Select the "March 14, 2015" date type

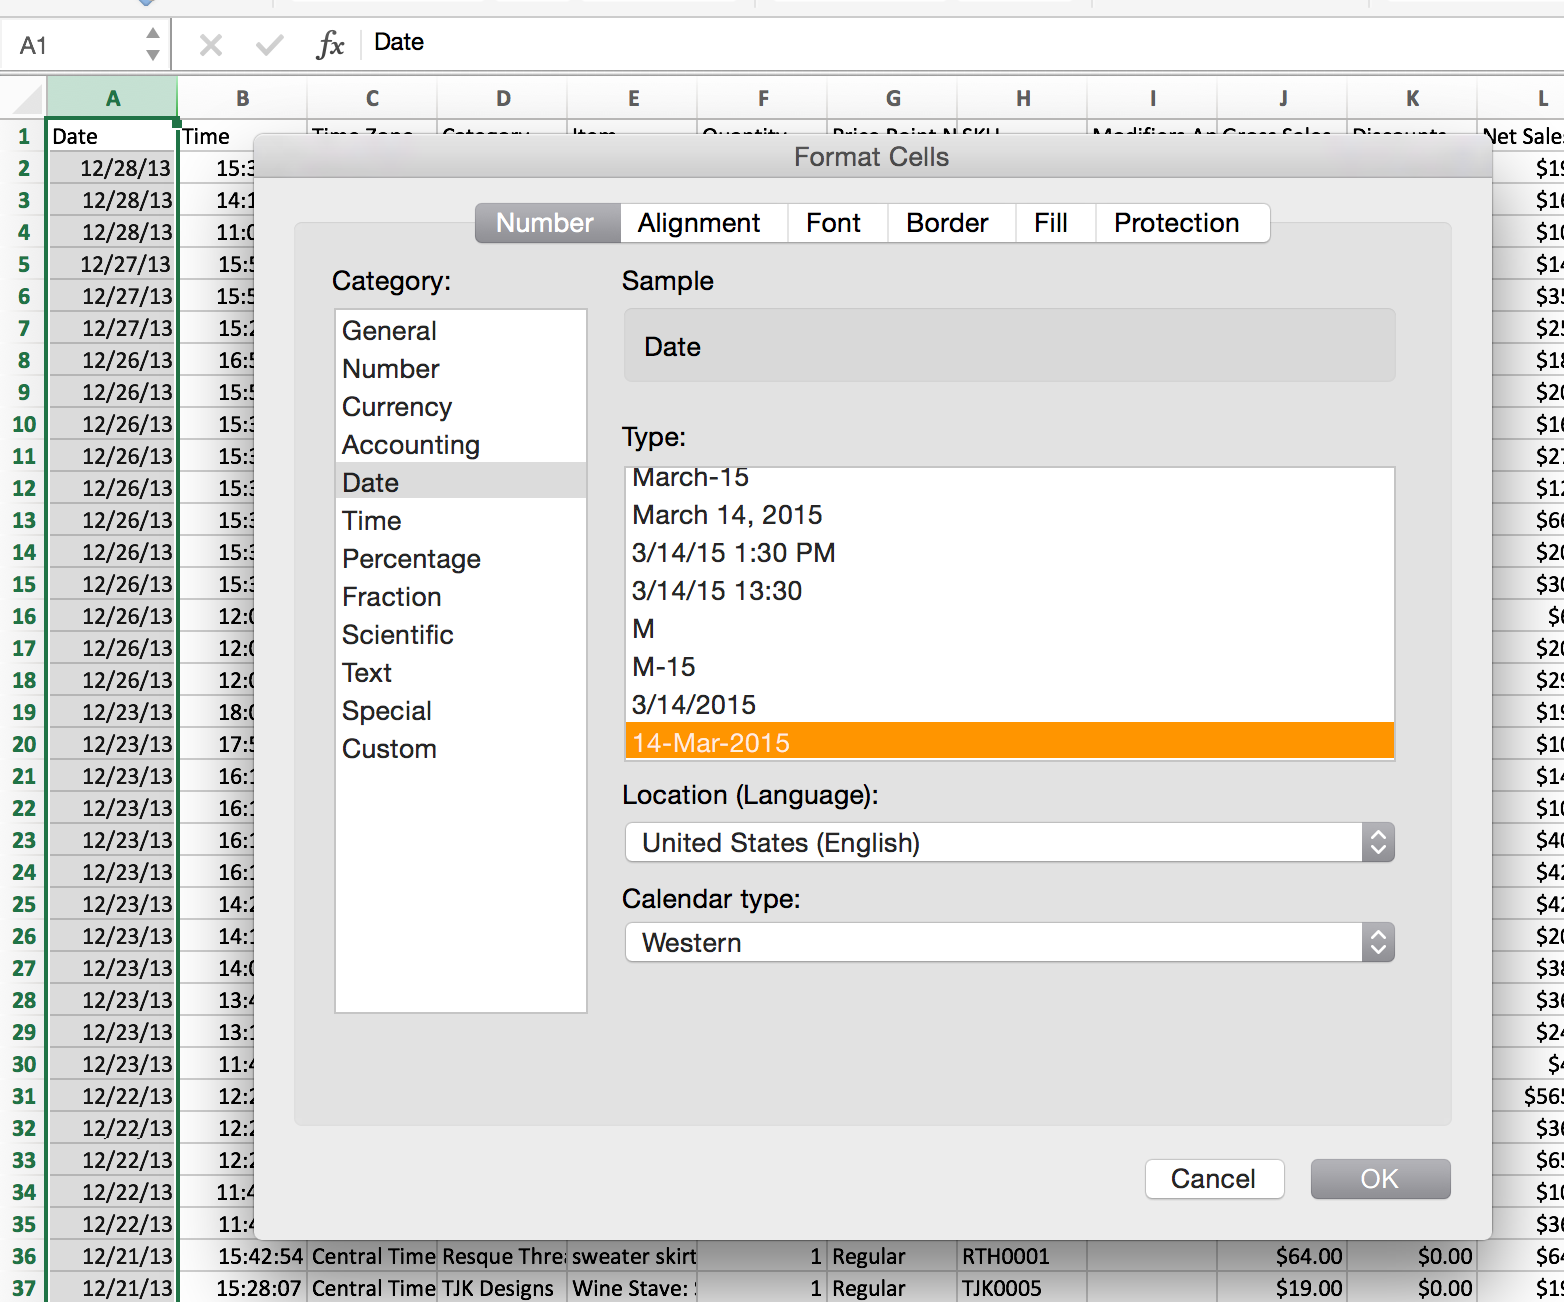tap(727, 515)
